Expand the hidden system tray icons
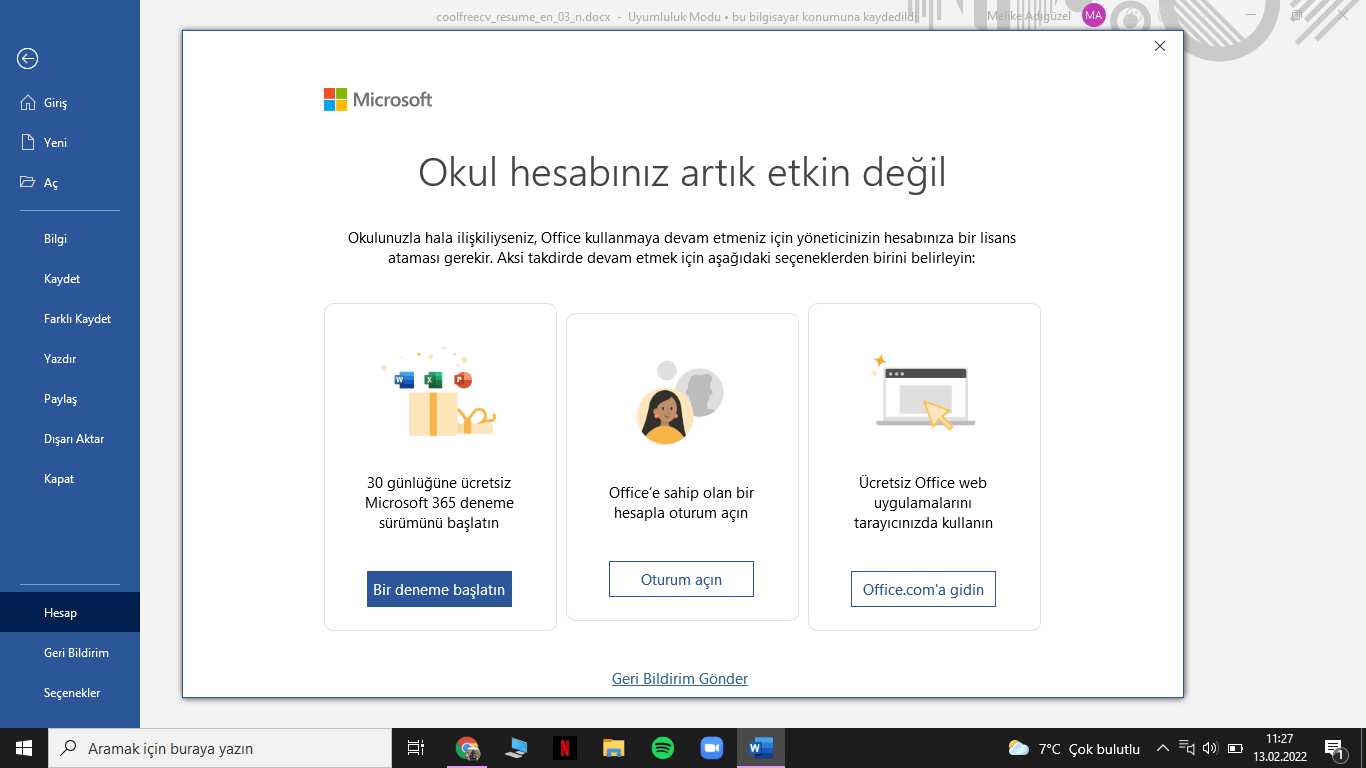Image resolution: width=1366 pixels, height=768 pixels. (1162, 748)
